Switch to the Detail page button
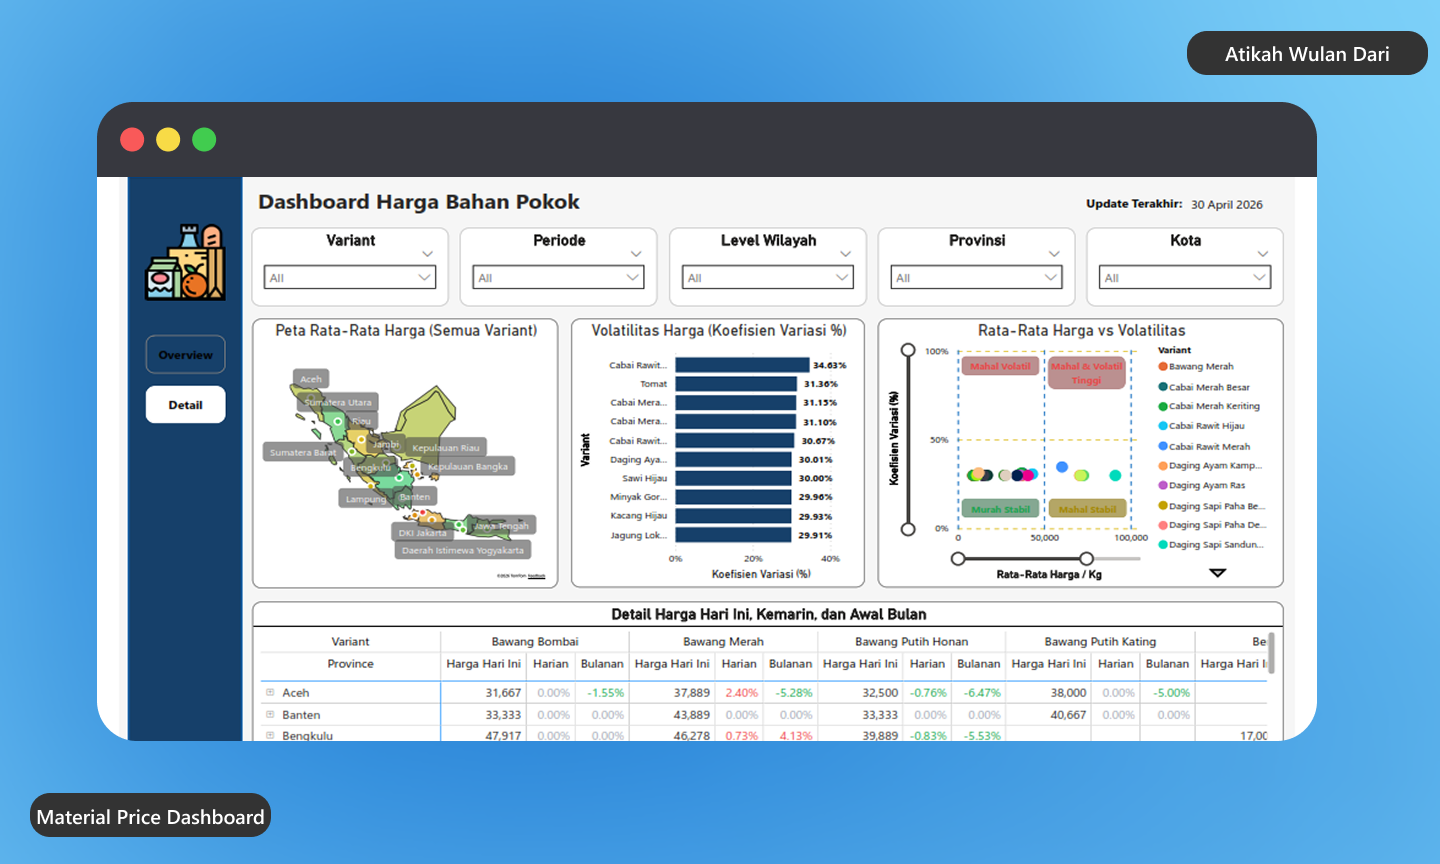1440x864 pixels. point(185,405)
